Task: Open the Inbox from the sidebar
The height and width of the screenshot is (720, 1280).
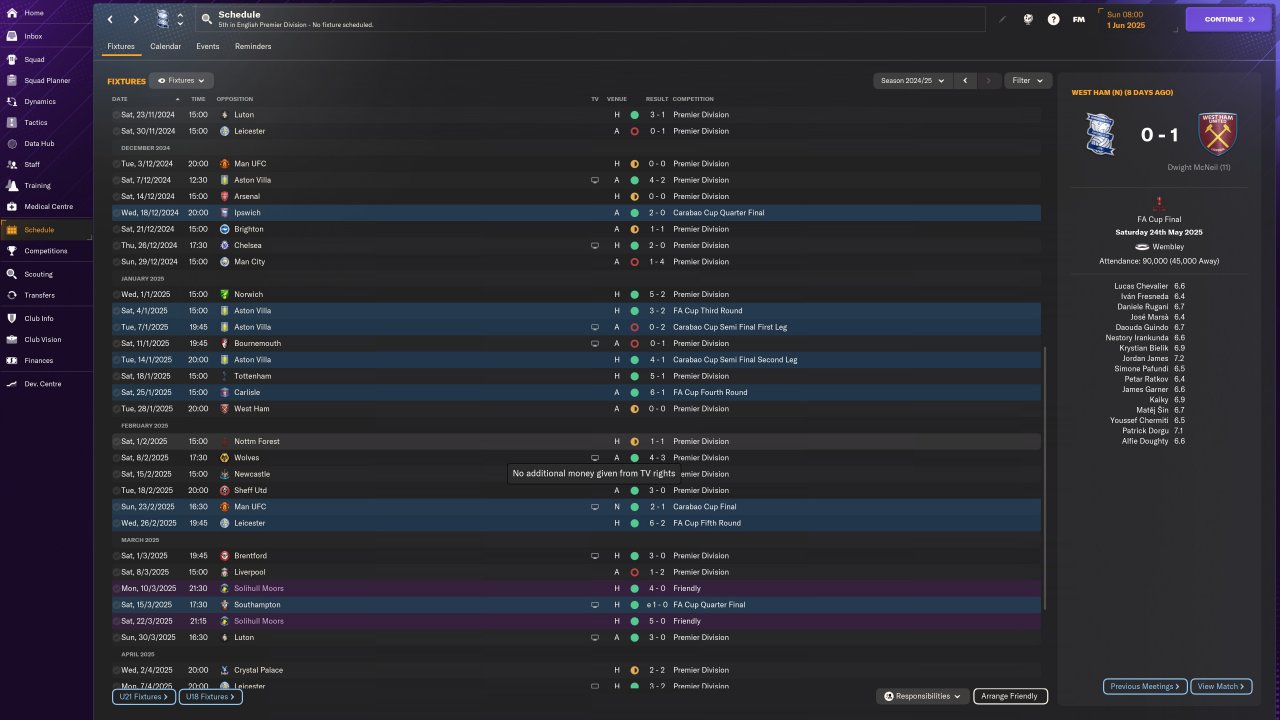Action: 34,36
